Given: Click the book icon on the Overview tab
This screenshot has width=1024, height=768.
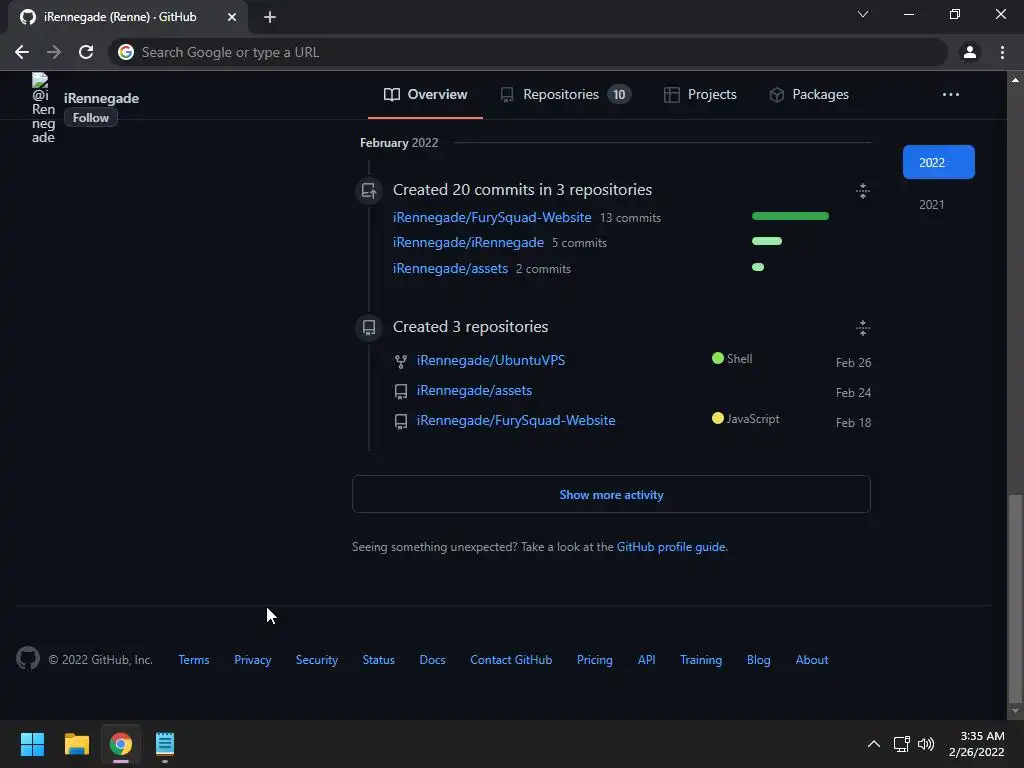Looking at the screenshot, I should [392, 95].
